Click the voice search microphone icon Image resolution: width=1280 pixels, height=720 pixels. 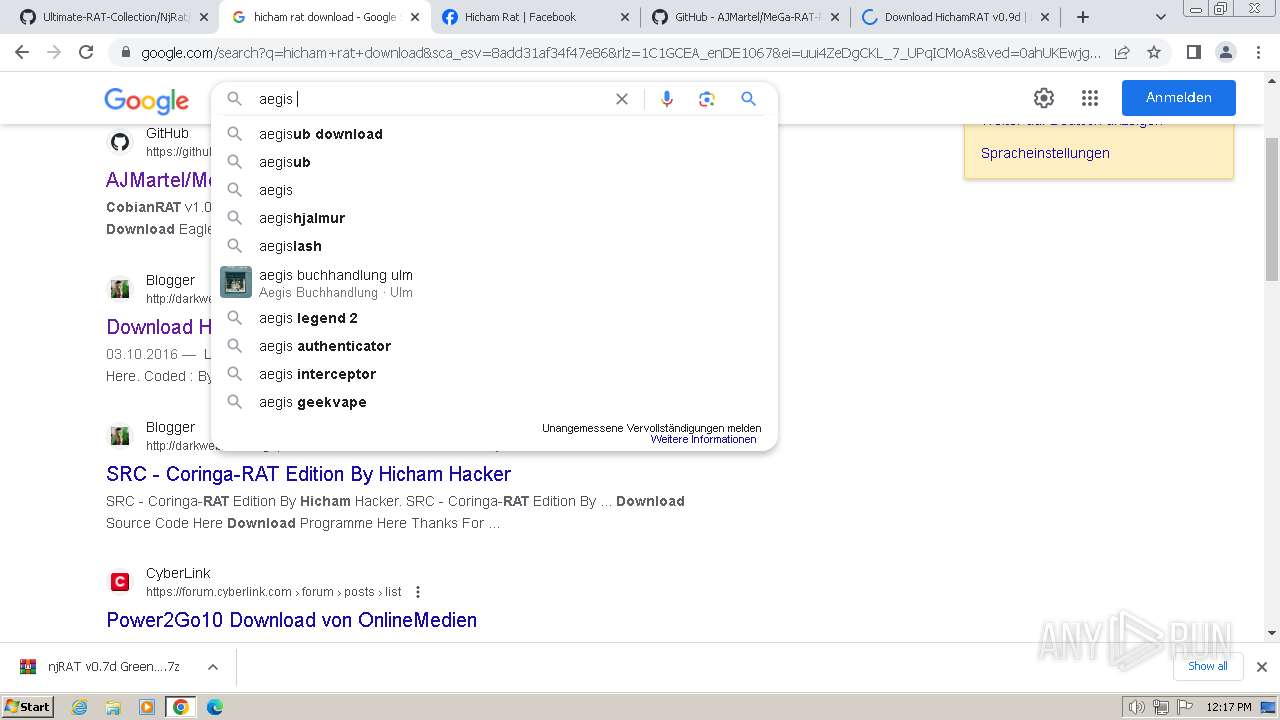[667, 99]
